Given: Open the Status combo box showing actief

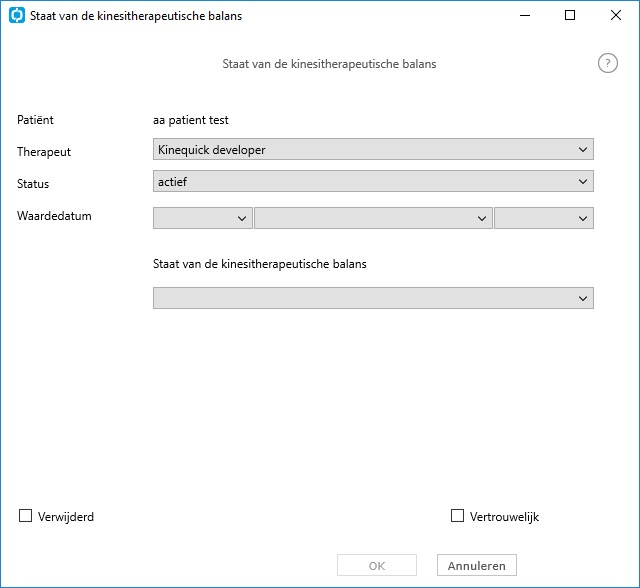Looking at the screenshot, I should click(x=373, y=181).
